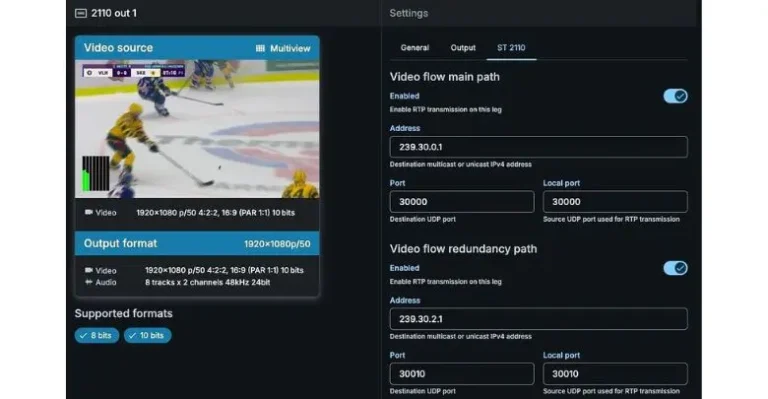The image size is (768, 399).
Task: Click redundancy Local port field 30010
Action: click(615, 374)
